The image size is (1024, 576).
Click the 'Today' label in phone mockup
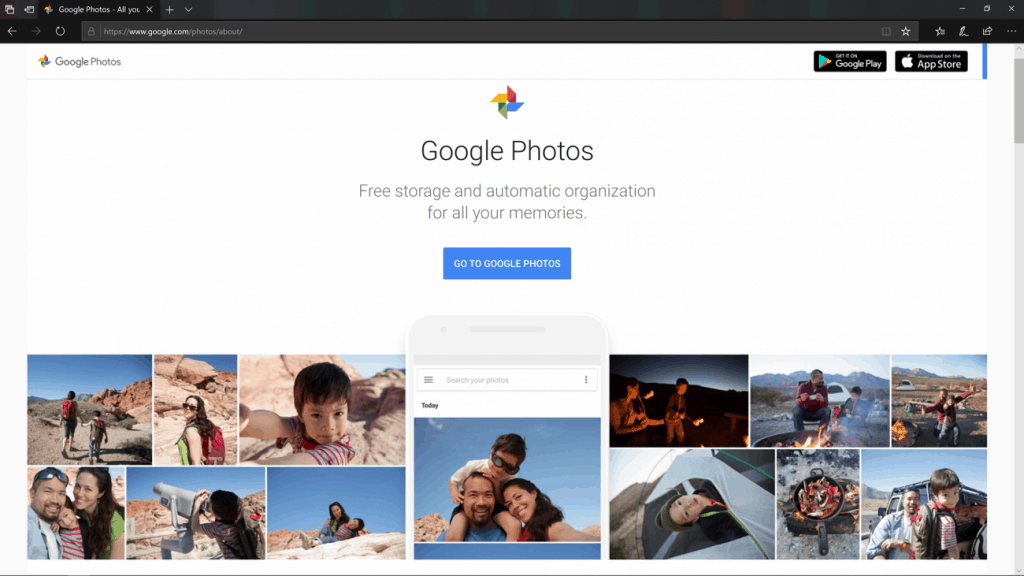tap(430, 406)
